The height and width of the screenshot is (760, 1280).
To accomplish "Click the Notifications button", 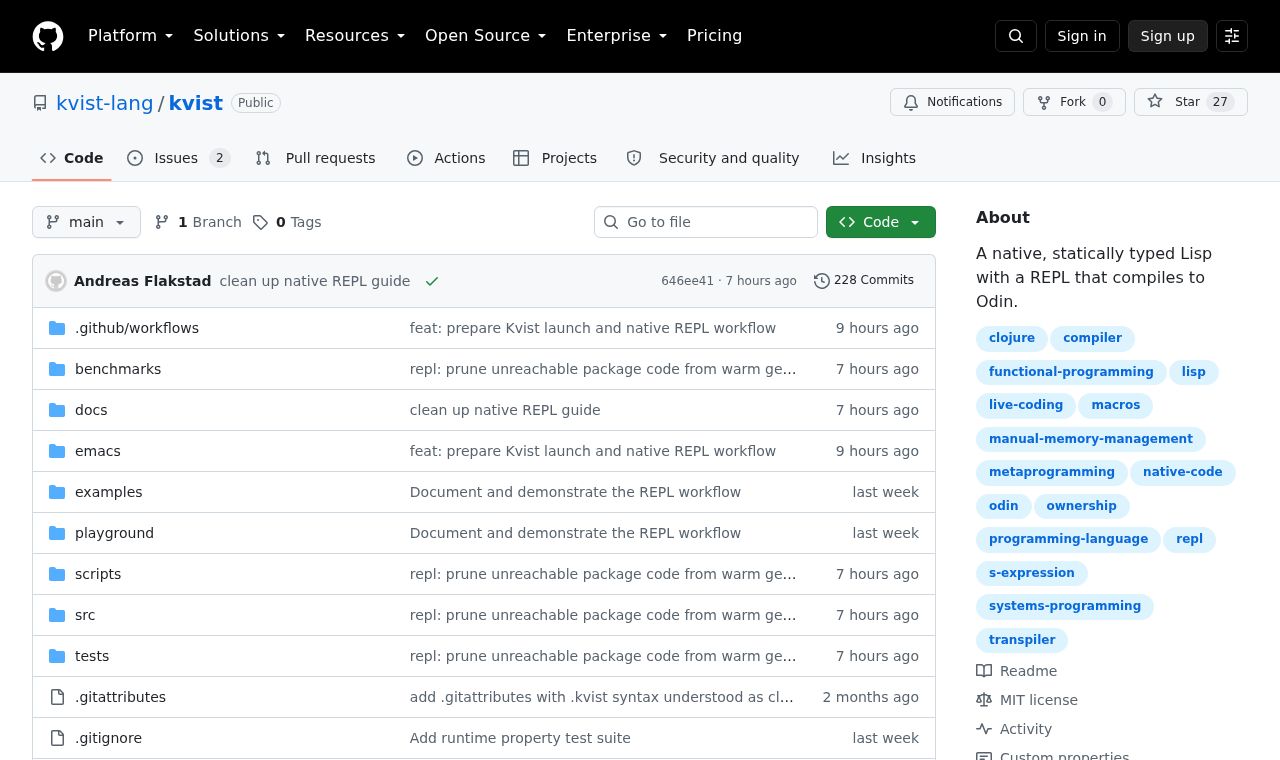I will click(952, 102).
